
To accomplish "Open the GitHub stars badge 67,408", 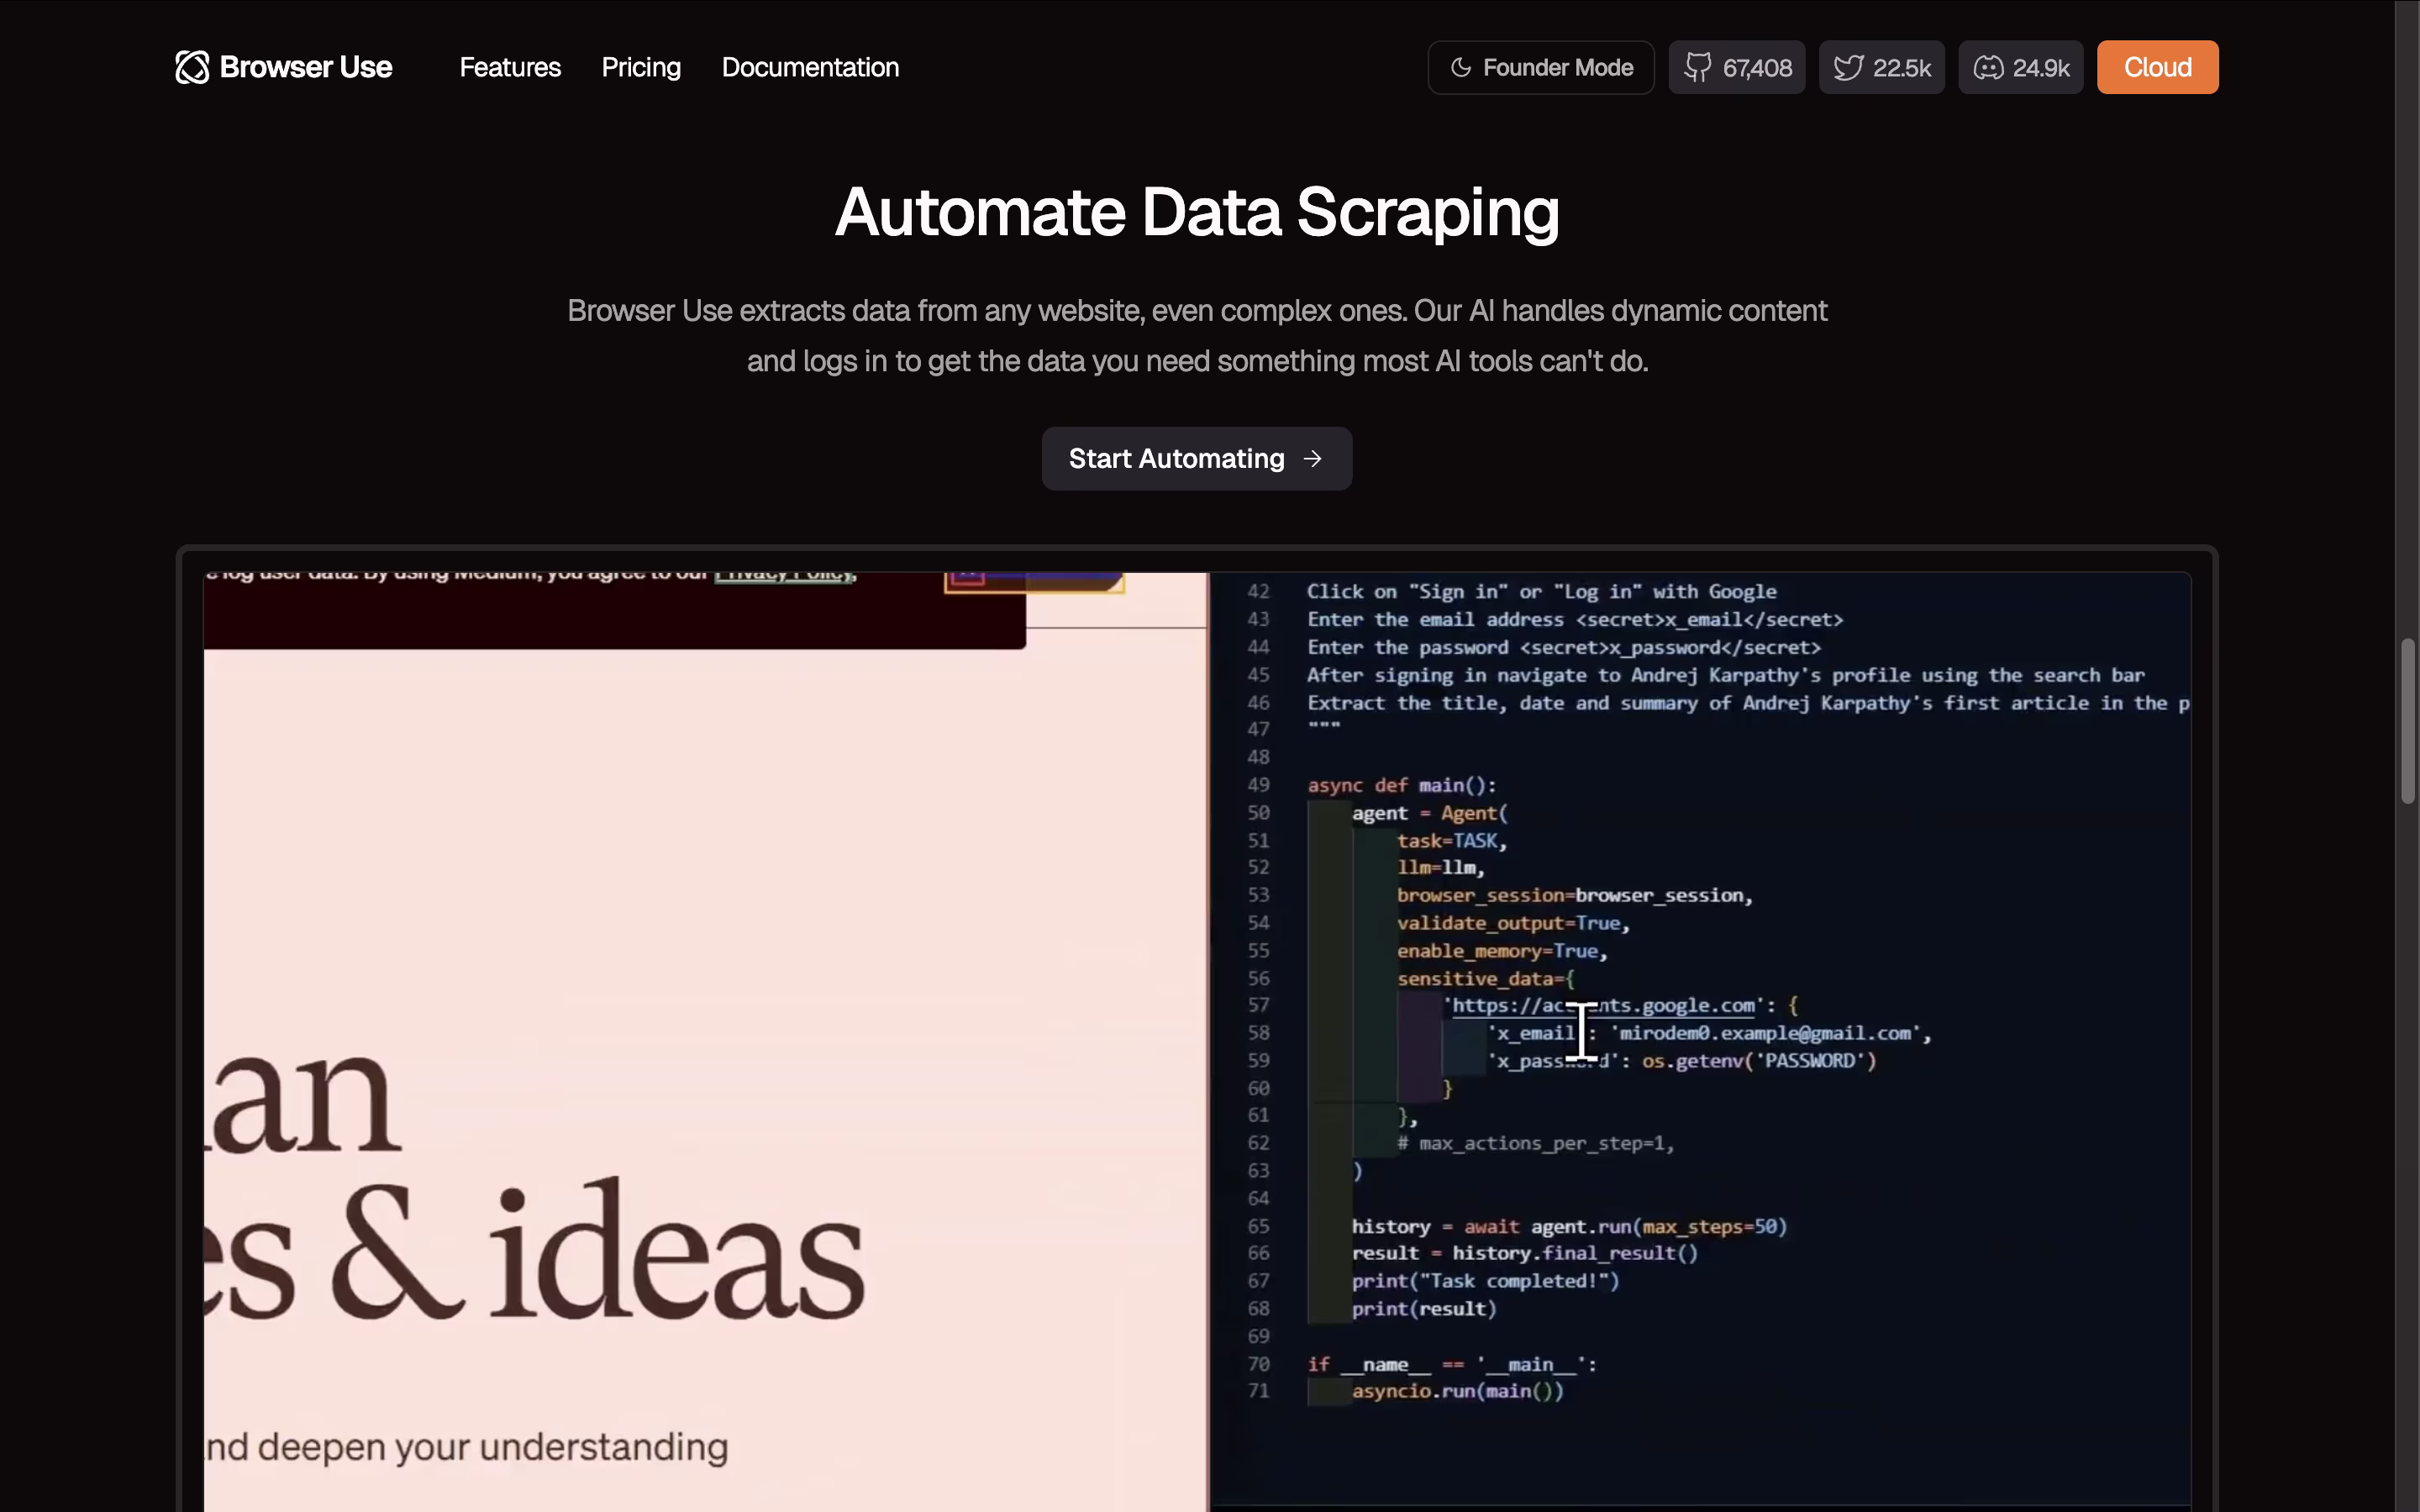I will [1737, 67].
